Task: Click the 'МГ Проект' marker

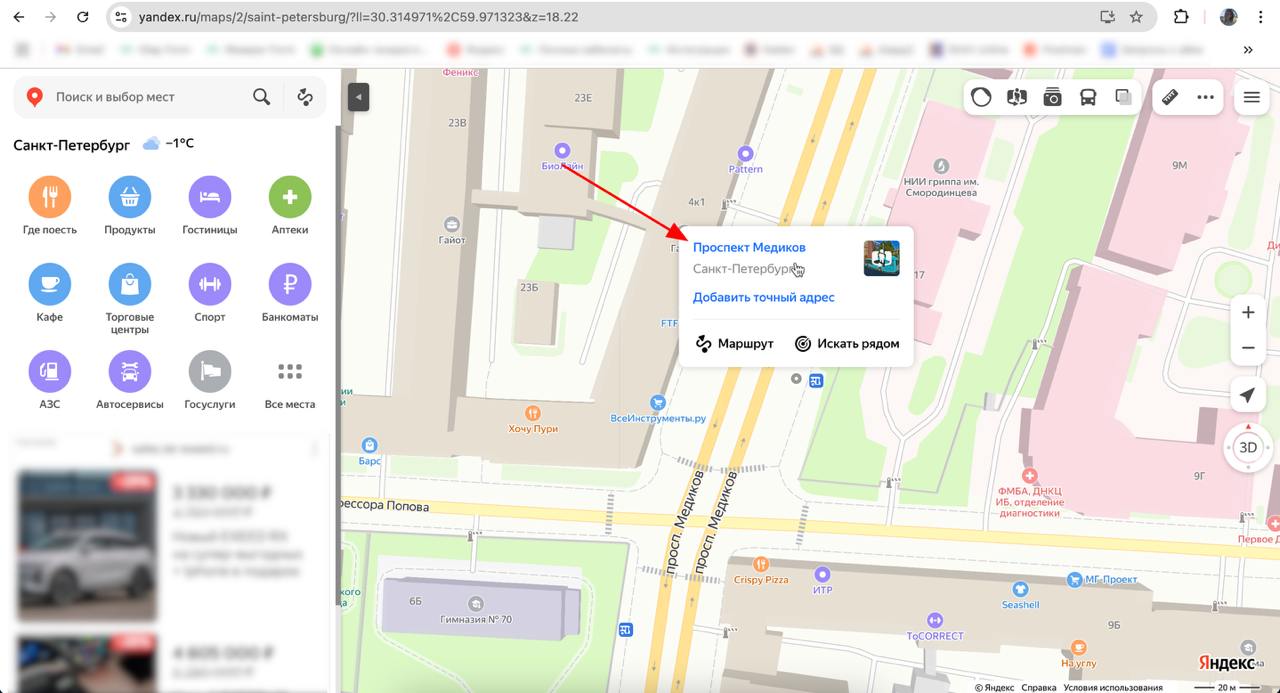Action: (1076, 579)
